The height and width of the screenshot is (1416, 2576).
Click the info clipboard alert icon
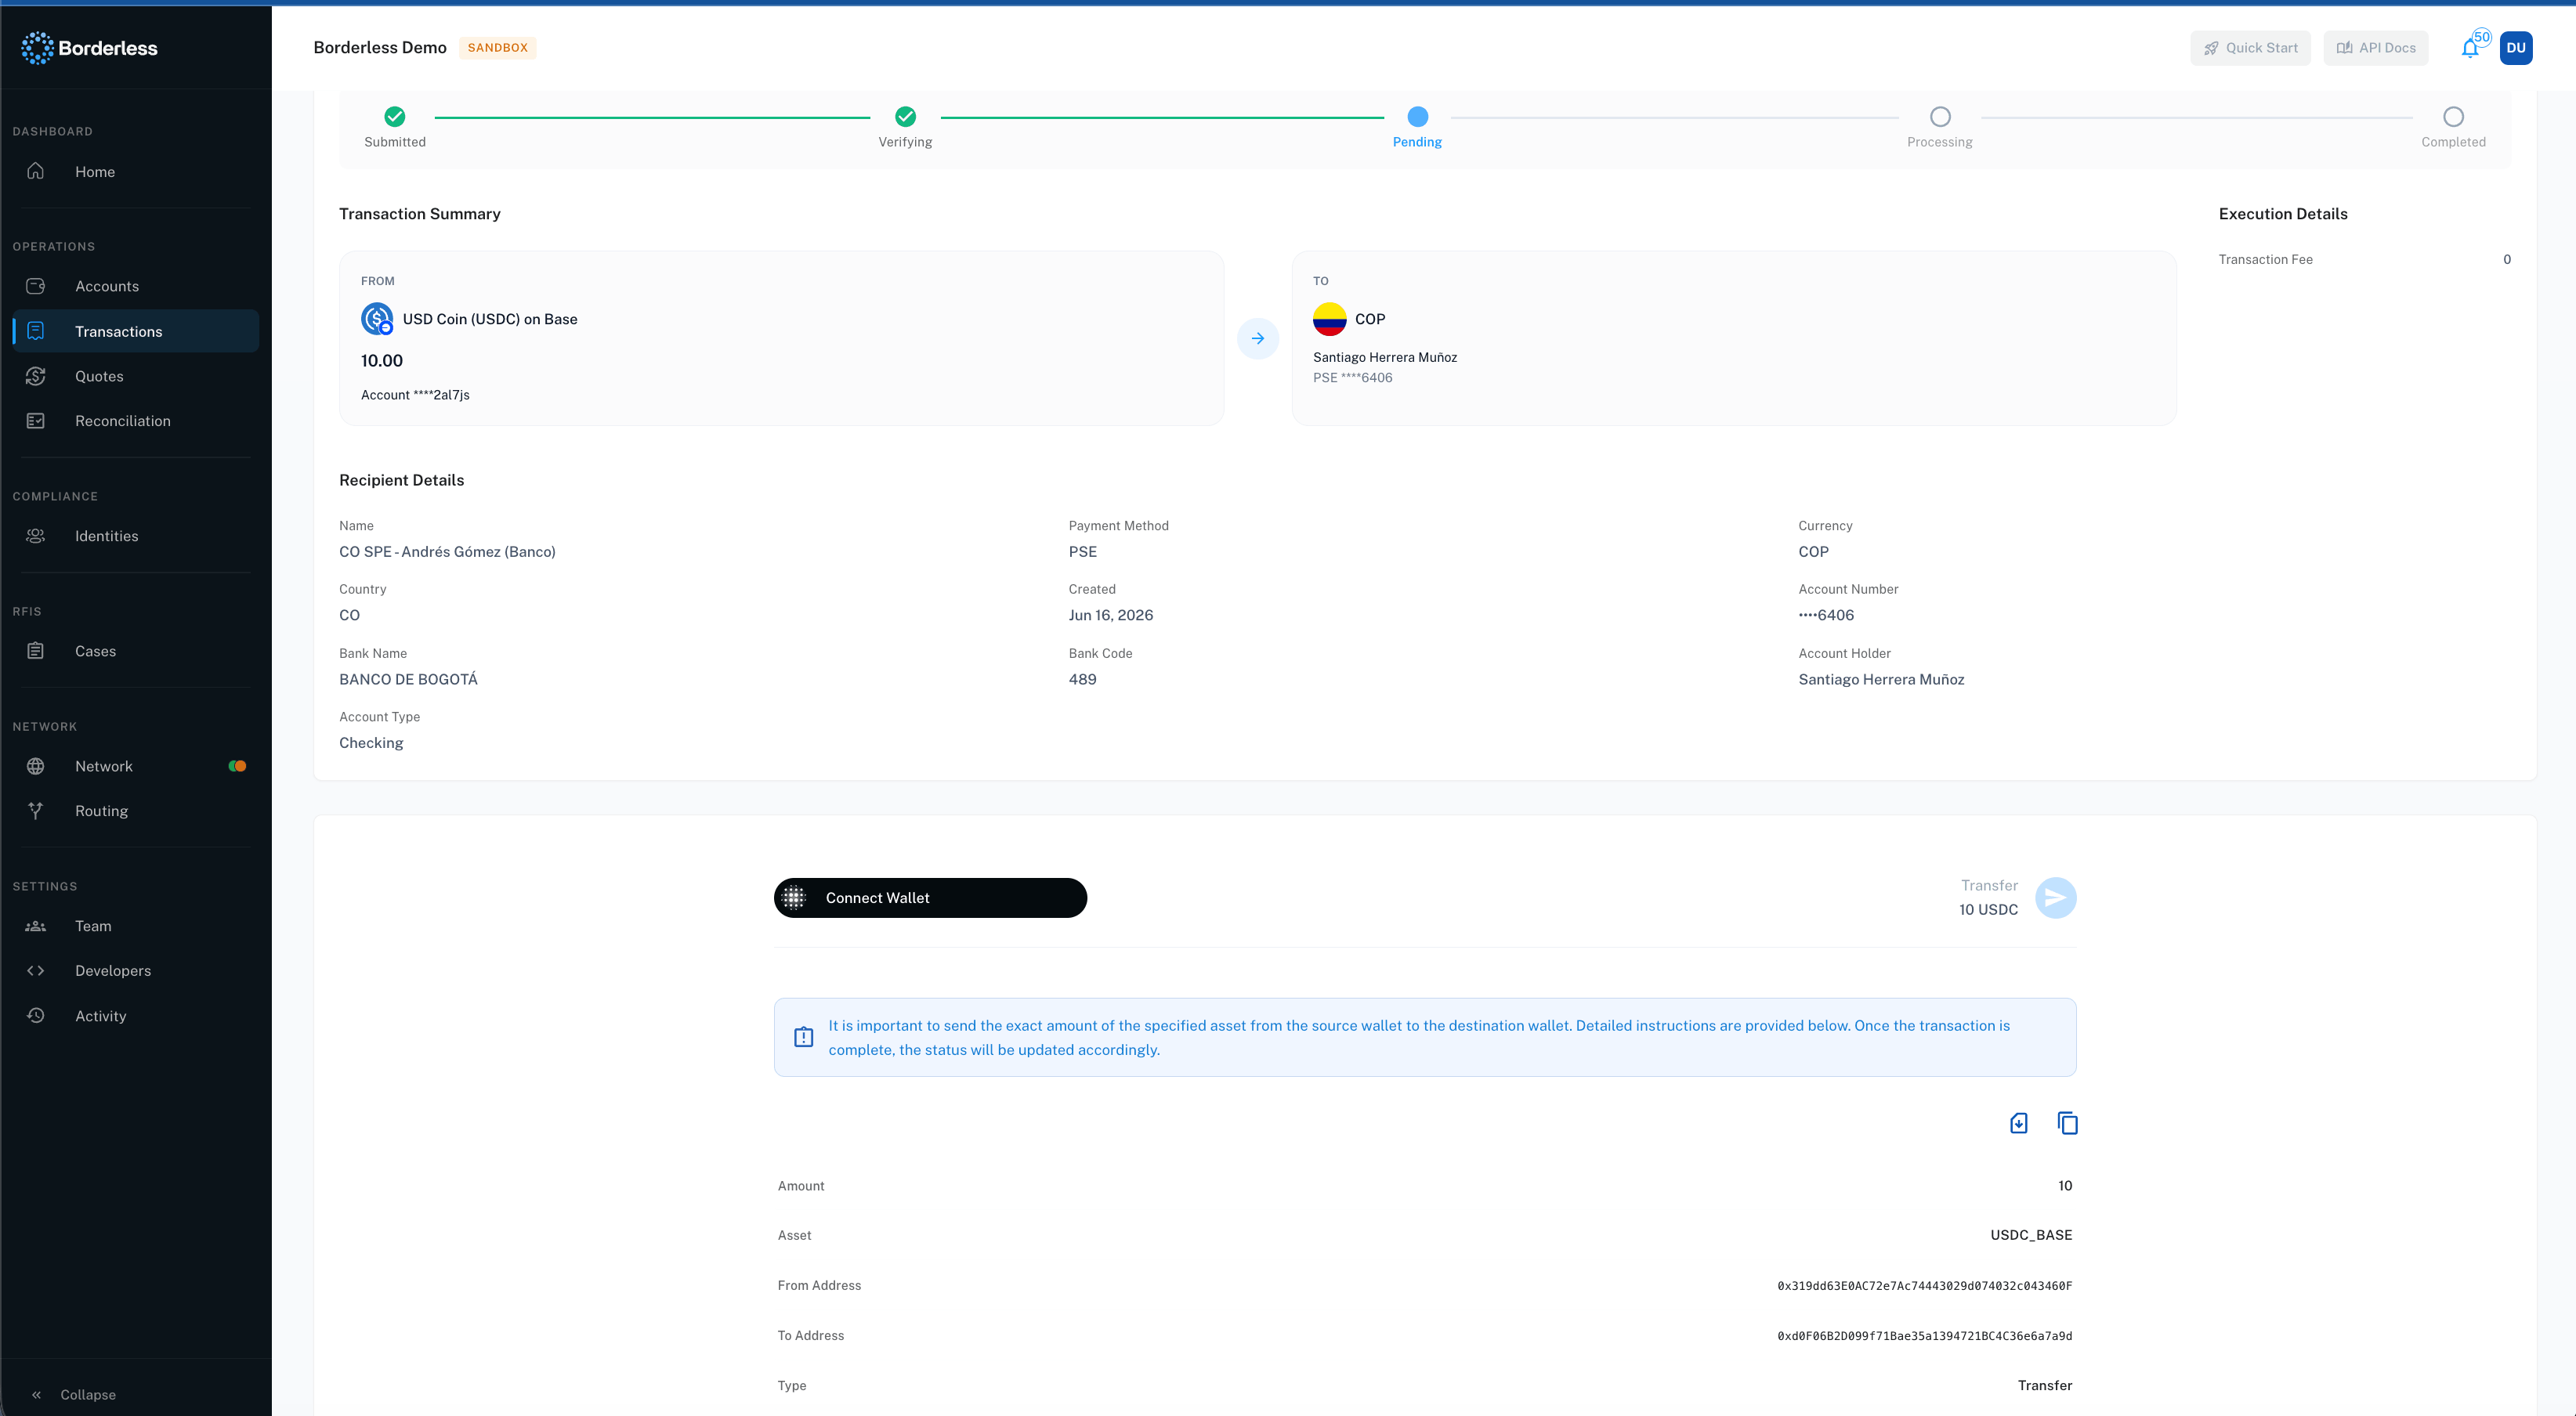(x=803, y=1037)
